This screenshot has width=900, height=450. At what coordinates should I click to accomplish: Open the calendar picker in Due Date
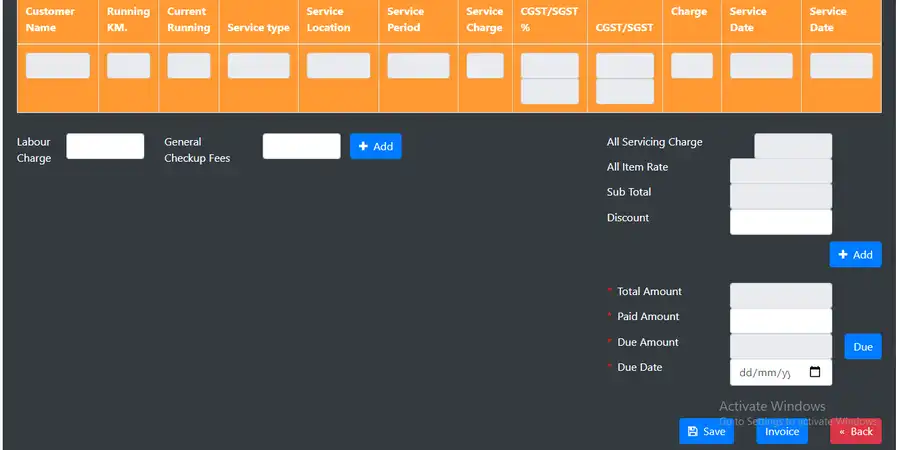click(814, 373)
